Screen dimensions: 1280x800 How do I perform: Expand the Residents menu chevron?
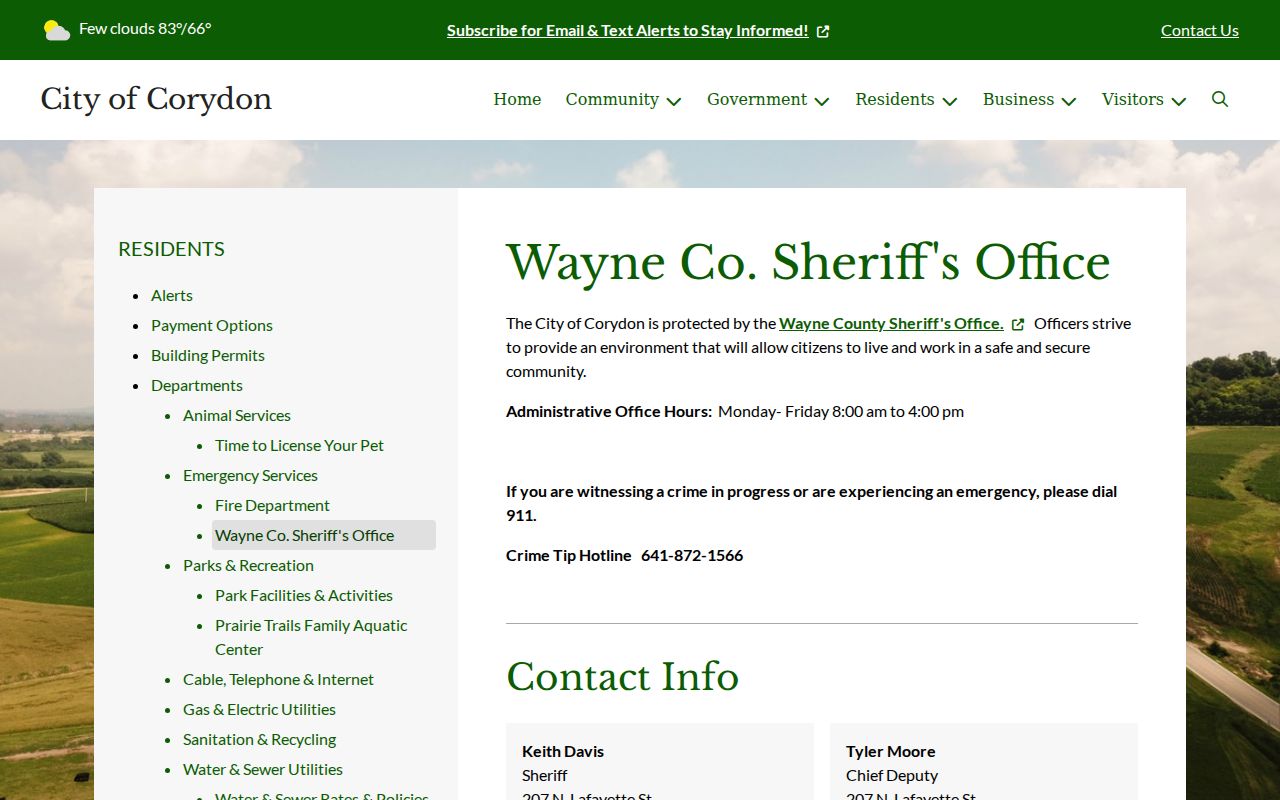click(950, 101)
